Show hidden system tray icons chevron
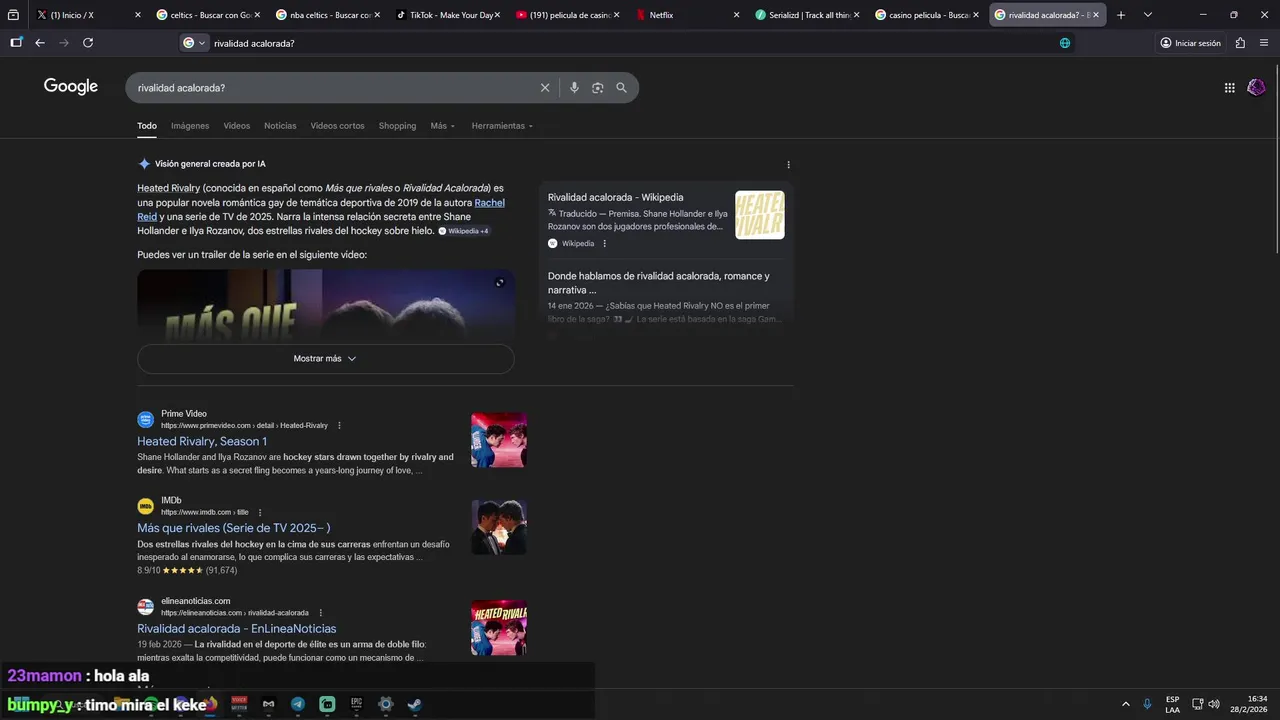The image size is (1280, 720). click(x=1125, y=704)
